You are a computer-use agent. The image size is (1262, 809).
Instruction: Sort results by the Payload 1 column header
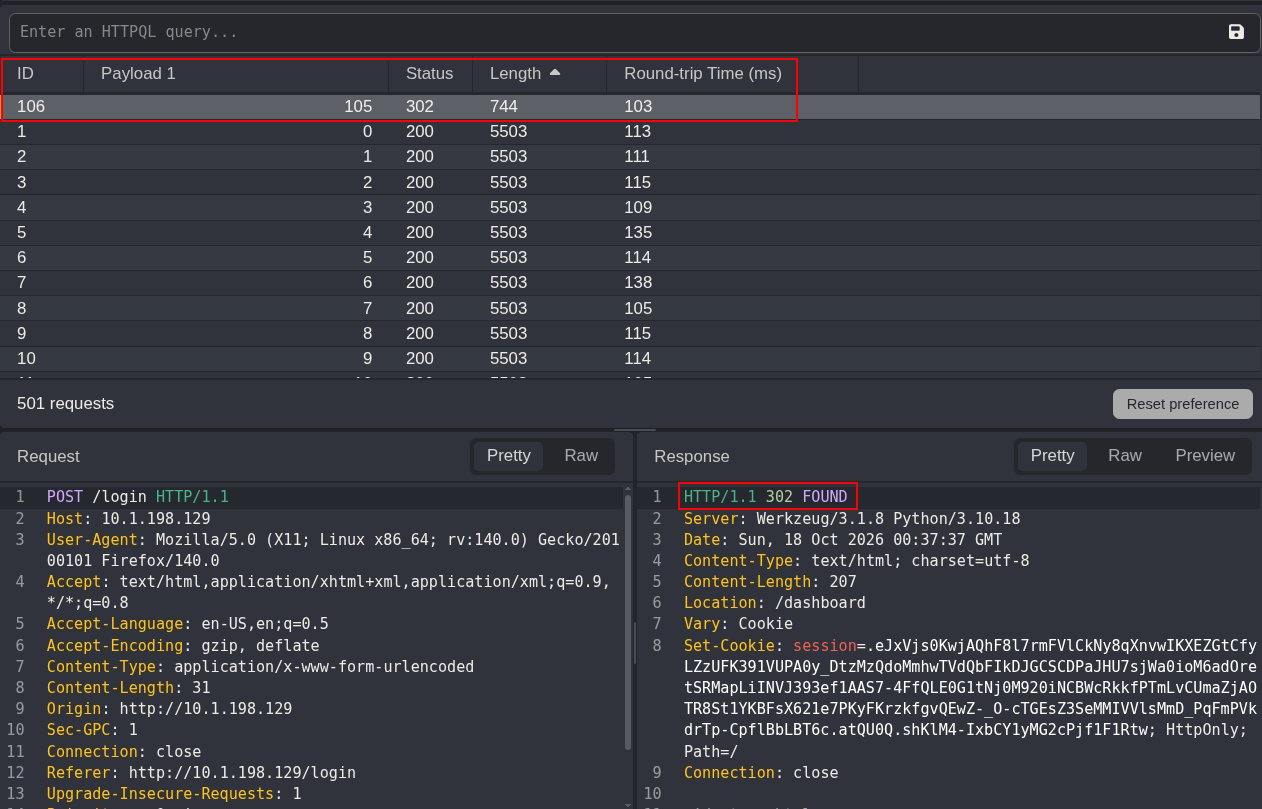click(x=138, y=73)
